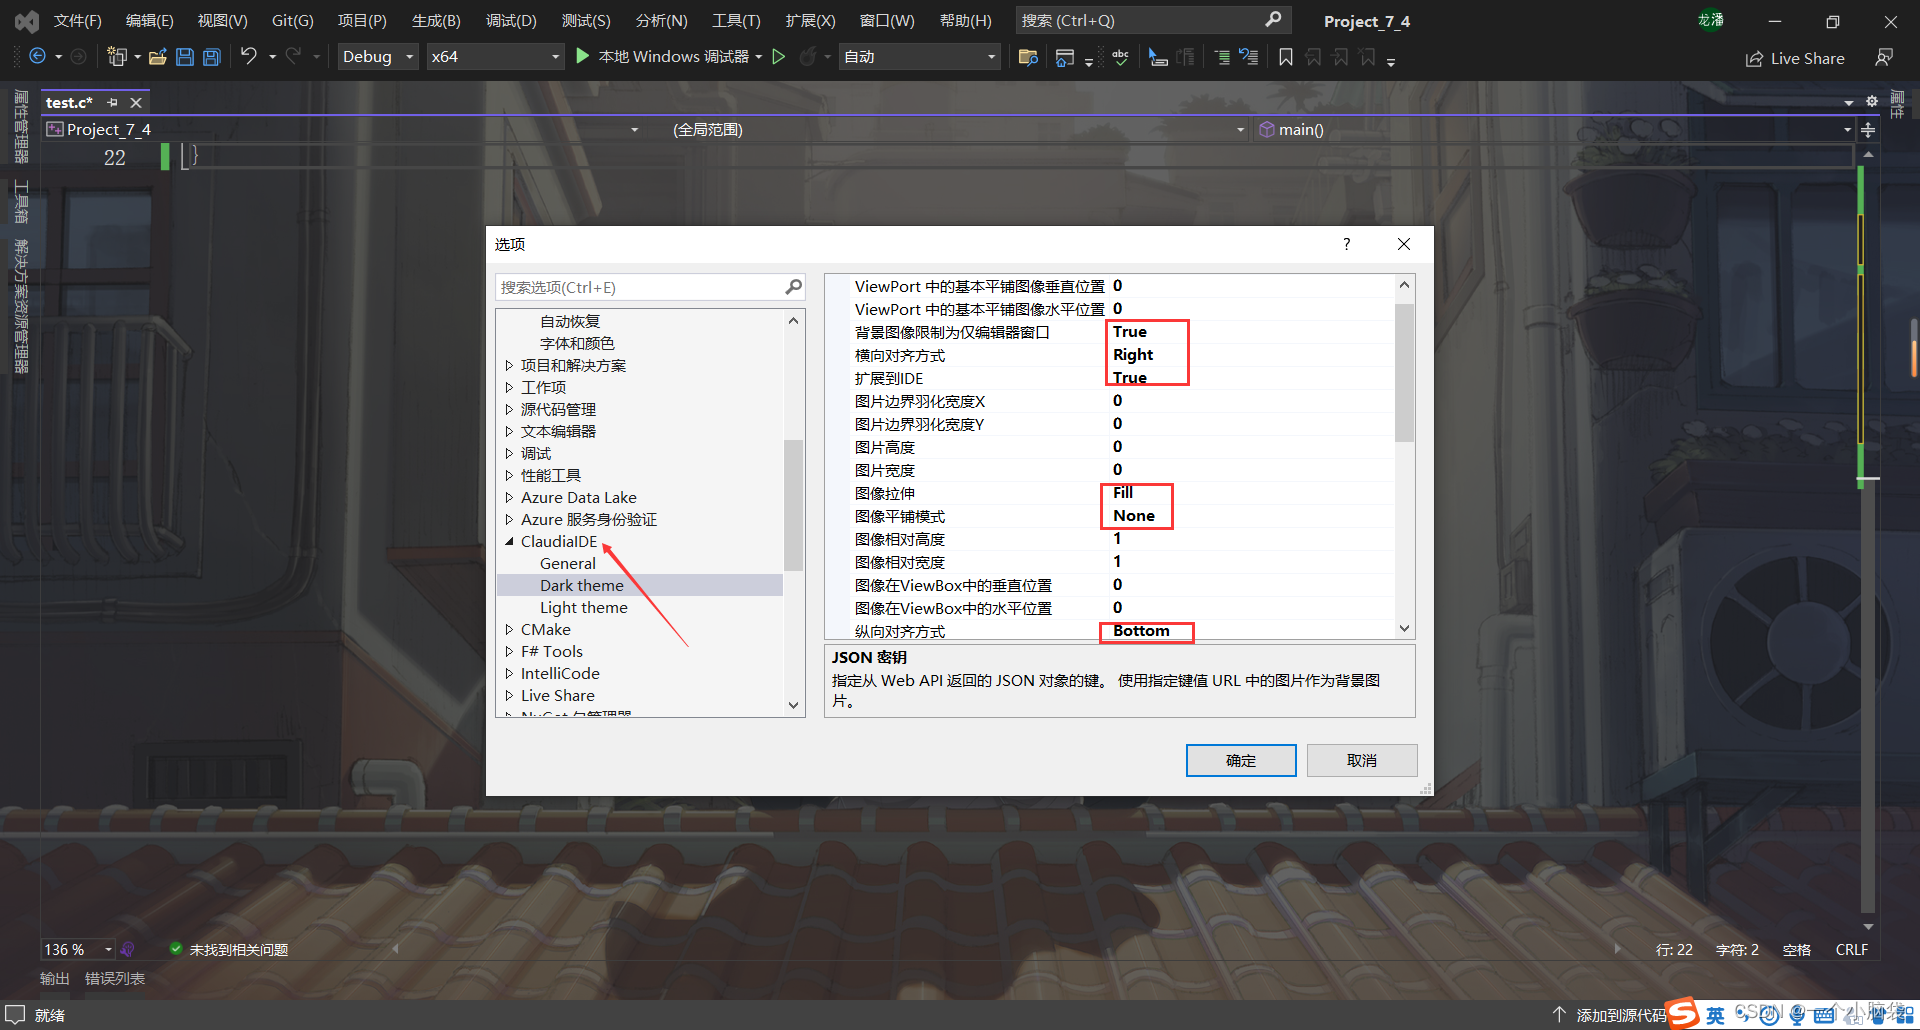This screenshot has height=1030, width=1920.
Task: Click the save all icon
Action: point(212,57)
